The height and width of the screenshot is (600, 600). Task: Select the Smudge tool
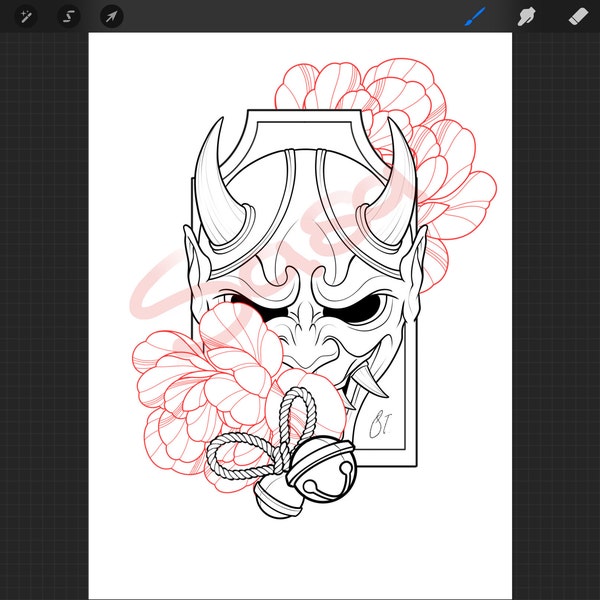(x=527, y=16)
